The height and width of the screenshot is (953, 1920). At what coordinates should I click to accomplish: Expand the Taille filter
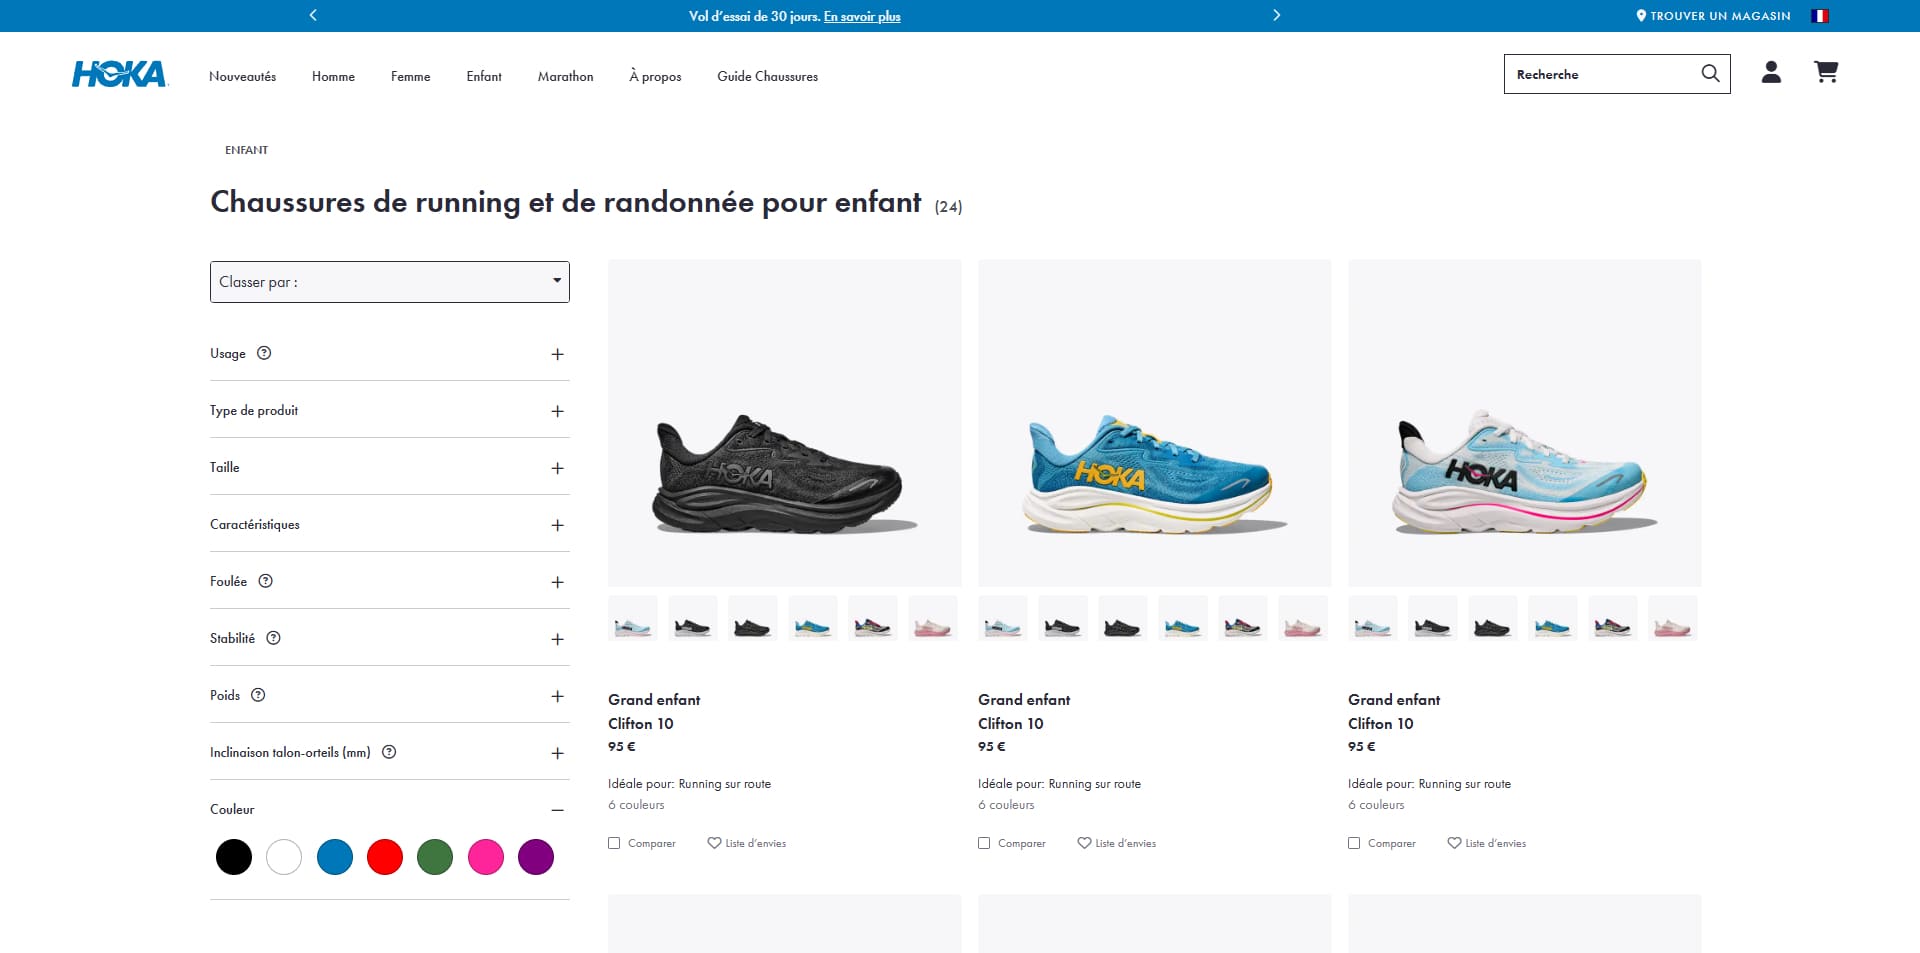[558, 468]
